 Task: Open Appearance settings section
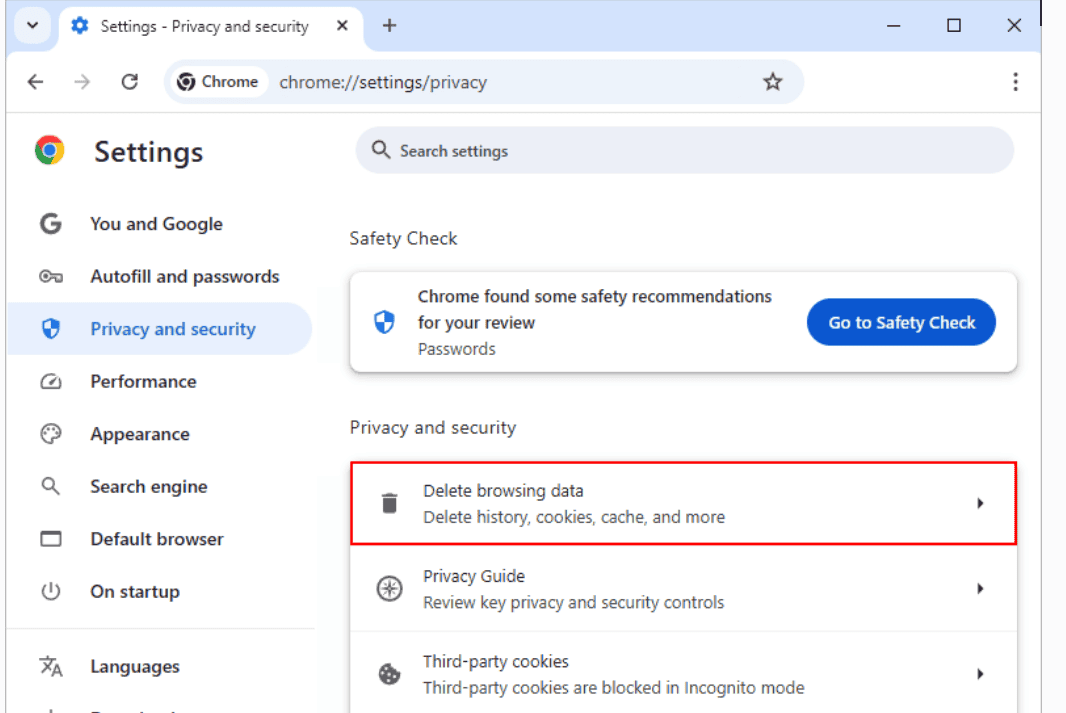[139, 434]
